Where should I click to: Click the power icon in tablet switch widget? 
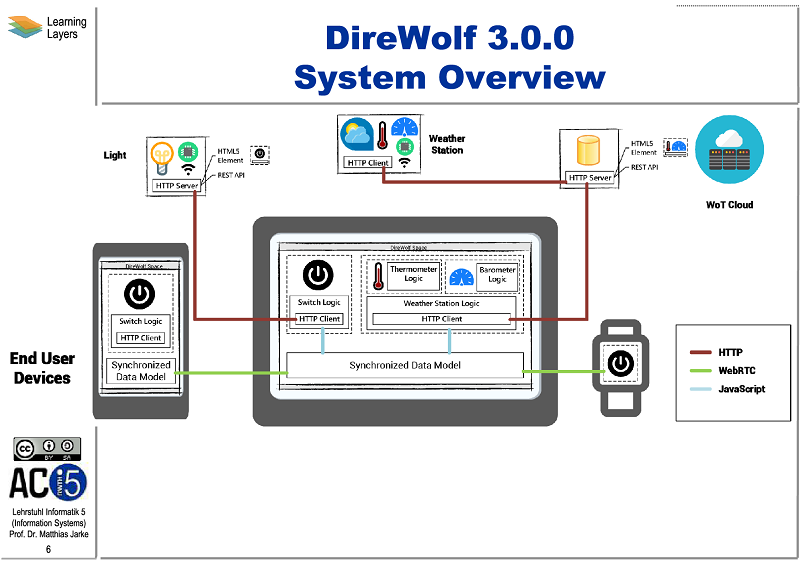point(318,275)
